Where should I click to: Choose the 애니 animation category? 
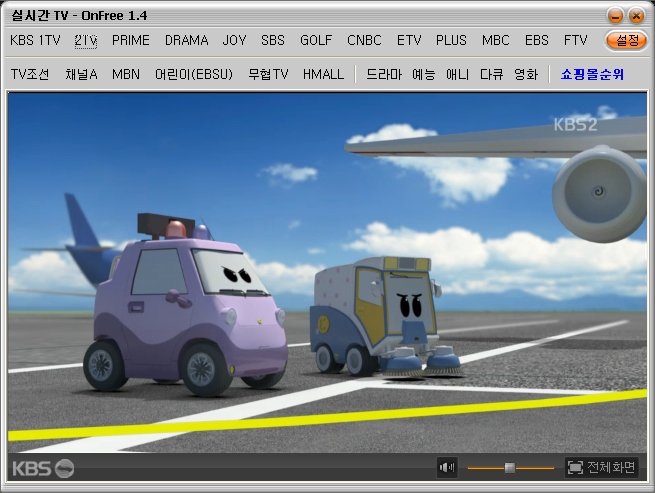[457, 74]
